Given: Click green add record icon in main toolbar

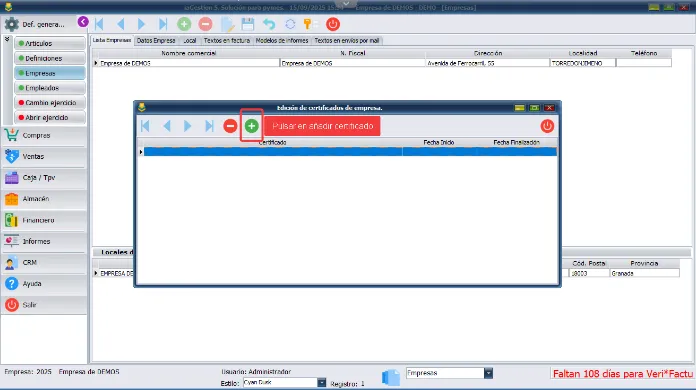Looking at the screenshot, I should (184, 24).
